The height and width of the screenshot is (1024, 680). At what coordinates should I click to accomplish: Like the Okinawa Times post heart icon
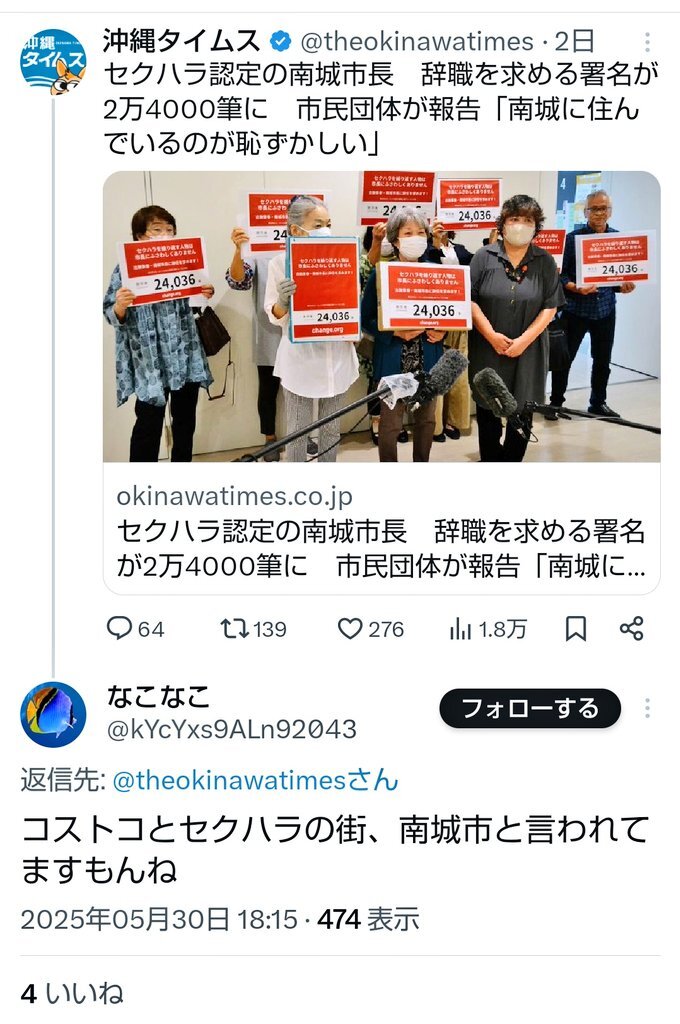370,628
